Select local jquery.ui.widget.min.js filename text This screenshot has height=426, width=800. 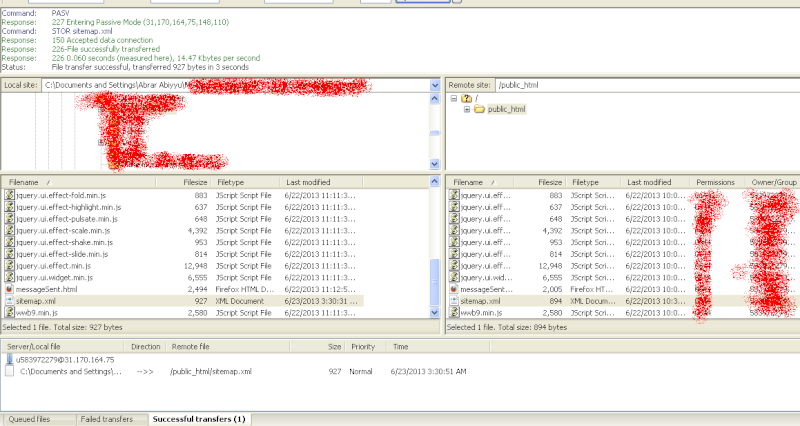pos(55,278)
